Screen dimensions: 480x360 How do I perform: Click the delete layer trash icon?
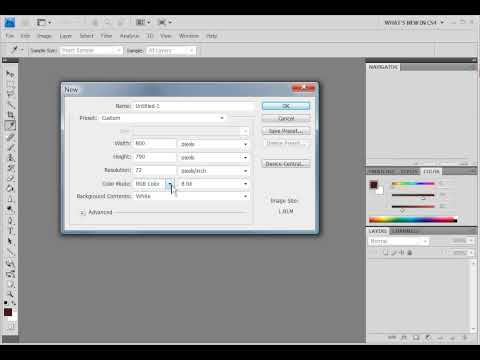click(464, 338)
